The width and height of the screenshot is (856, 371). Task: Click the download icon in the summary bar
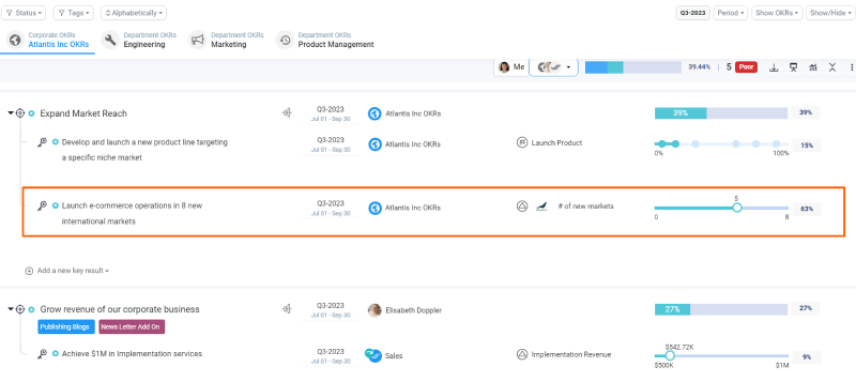[773, 67]
